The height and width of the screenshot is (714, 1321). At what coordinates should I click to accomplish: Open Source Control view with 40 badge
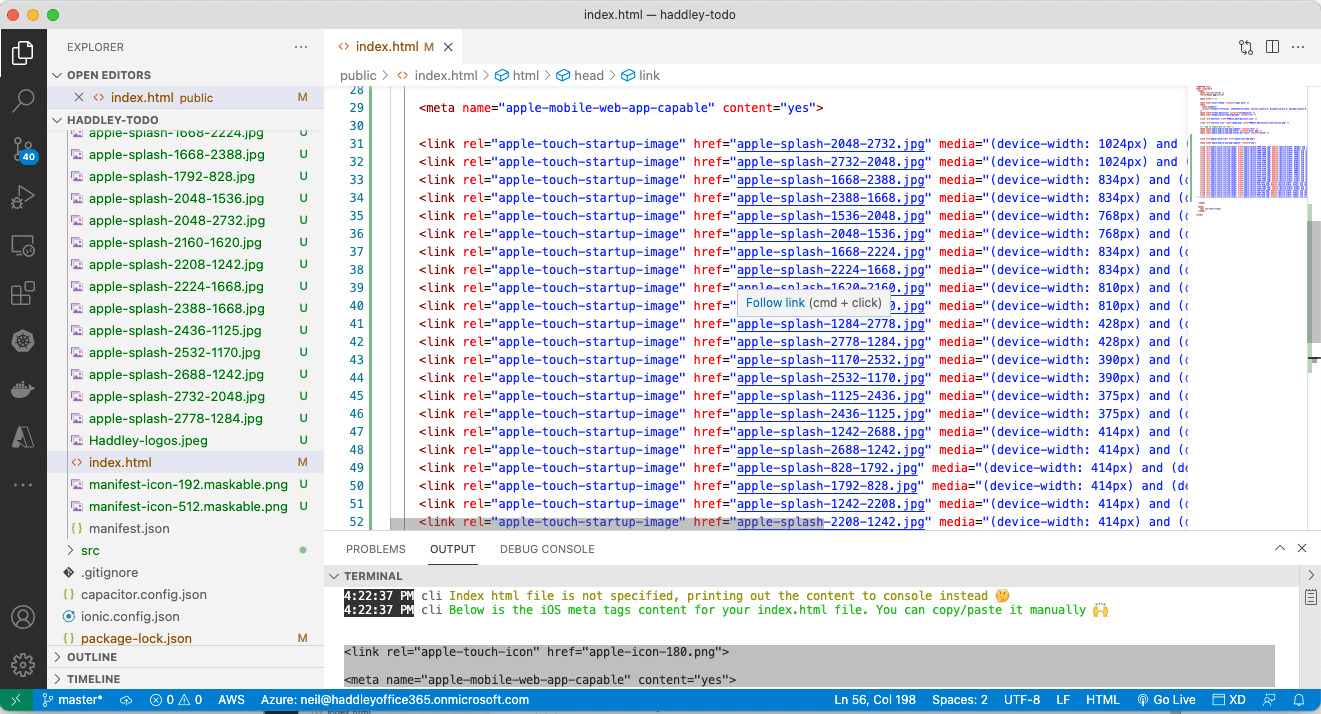pyautogui.click(x=23, y=150)
